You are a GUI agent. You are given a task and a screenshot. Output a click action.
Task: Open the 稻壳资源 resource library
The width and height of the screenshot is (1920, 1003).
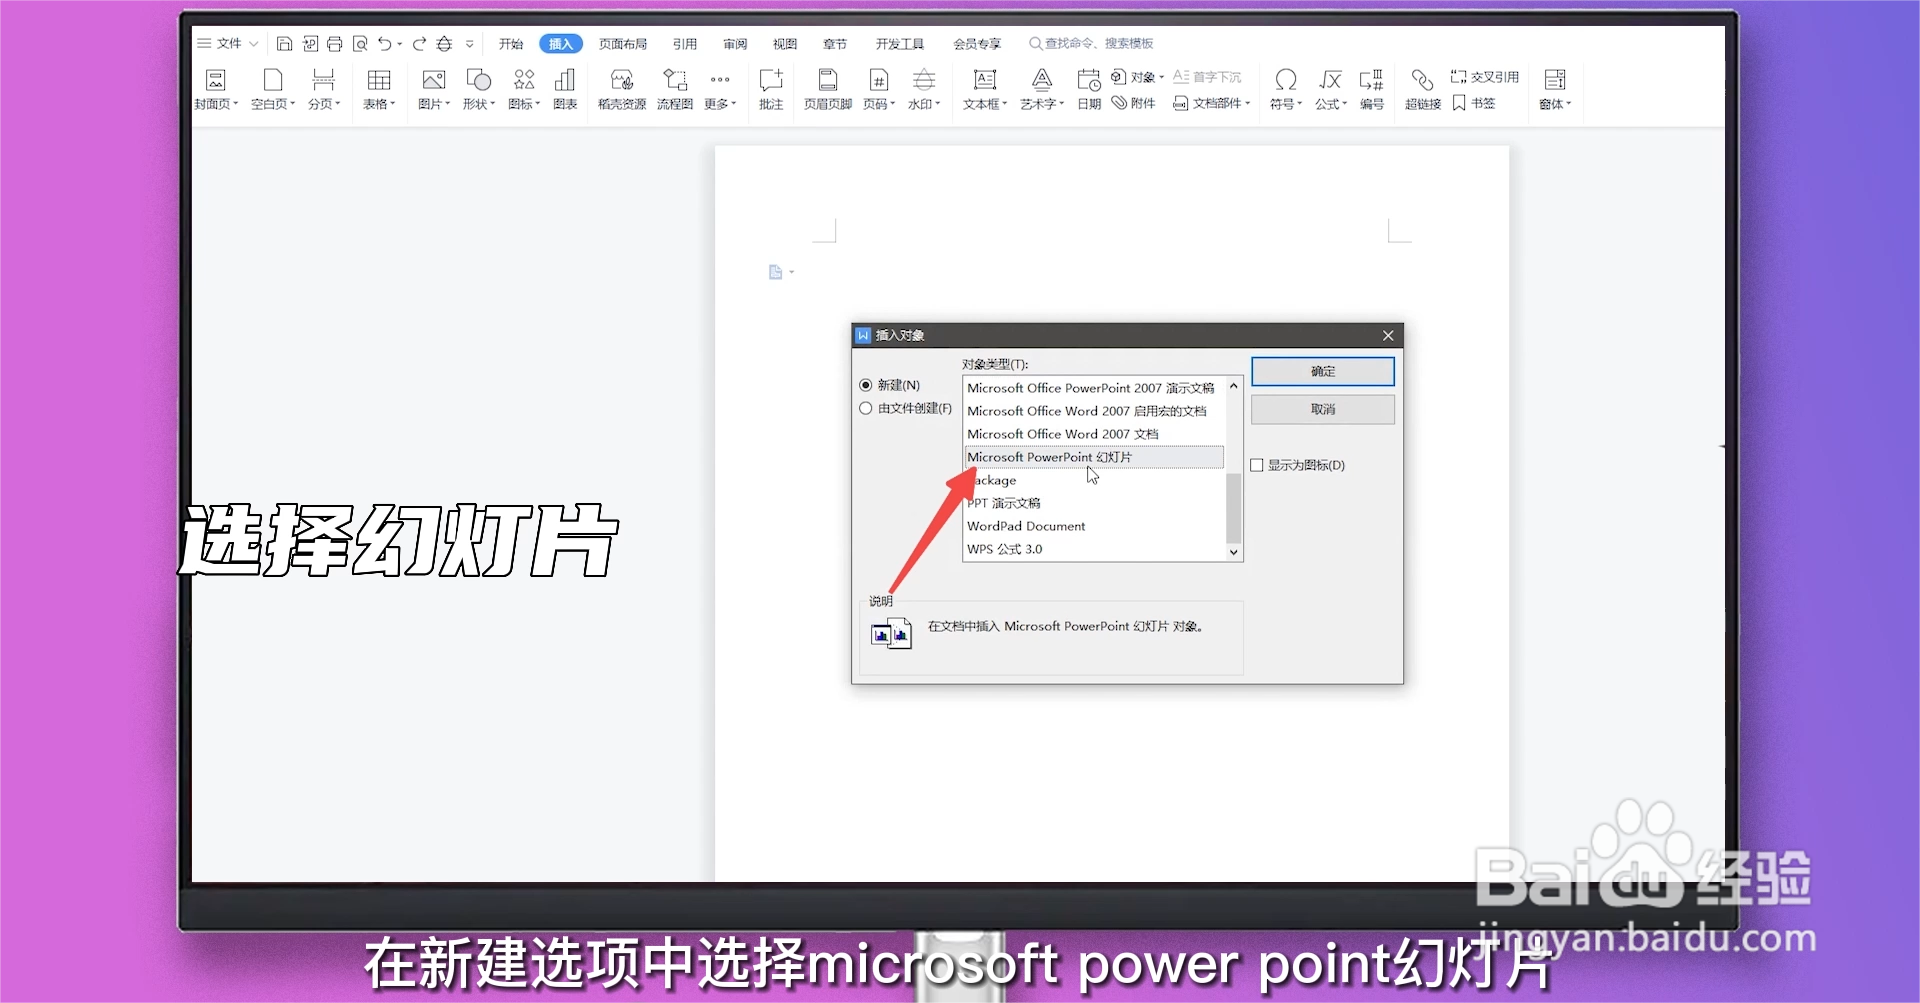pyautogui.click(x=622, y=89)
